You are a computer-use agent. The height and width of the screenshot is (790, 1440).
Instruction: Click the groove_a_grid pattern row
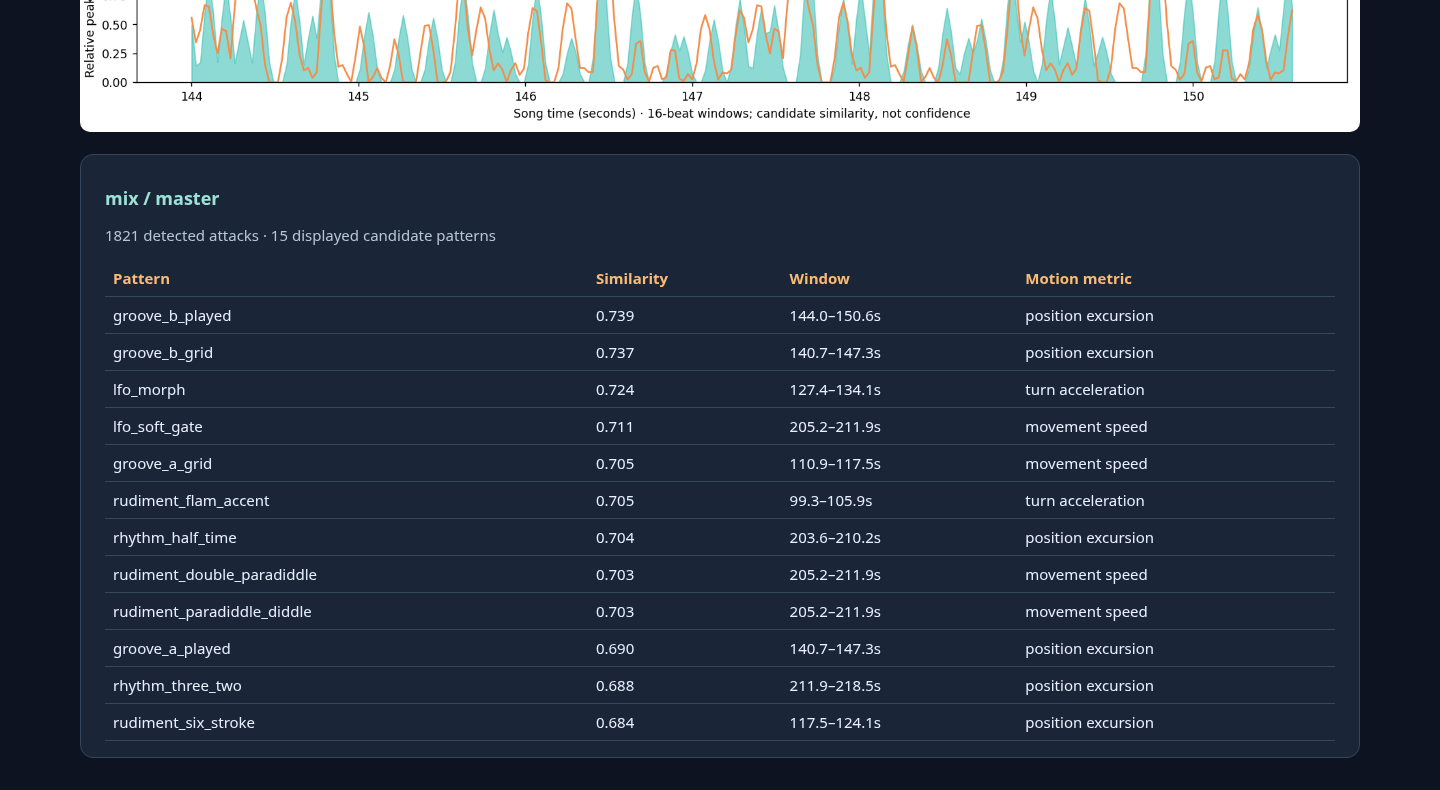(719, 463)
